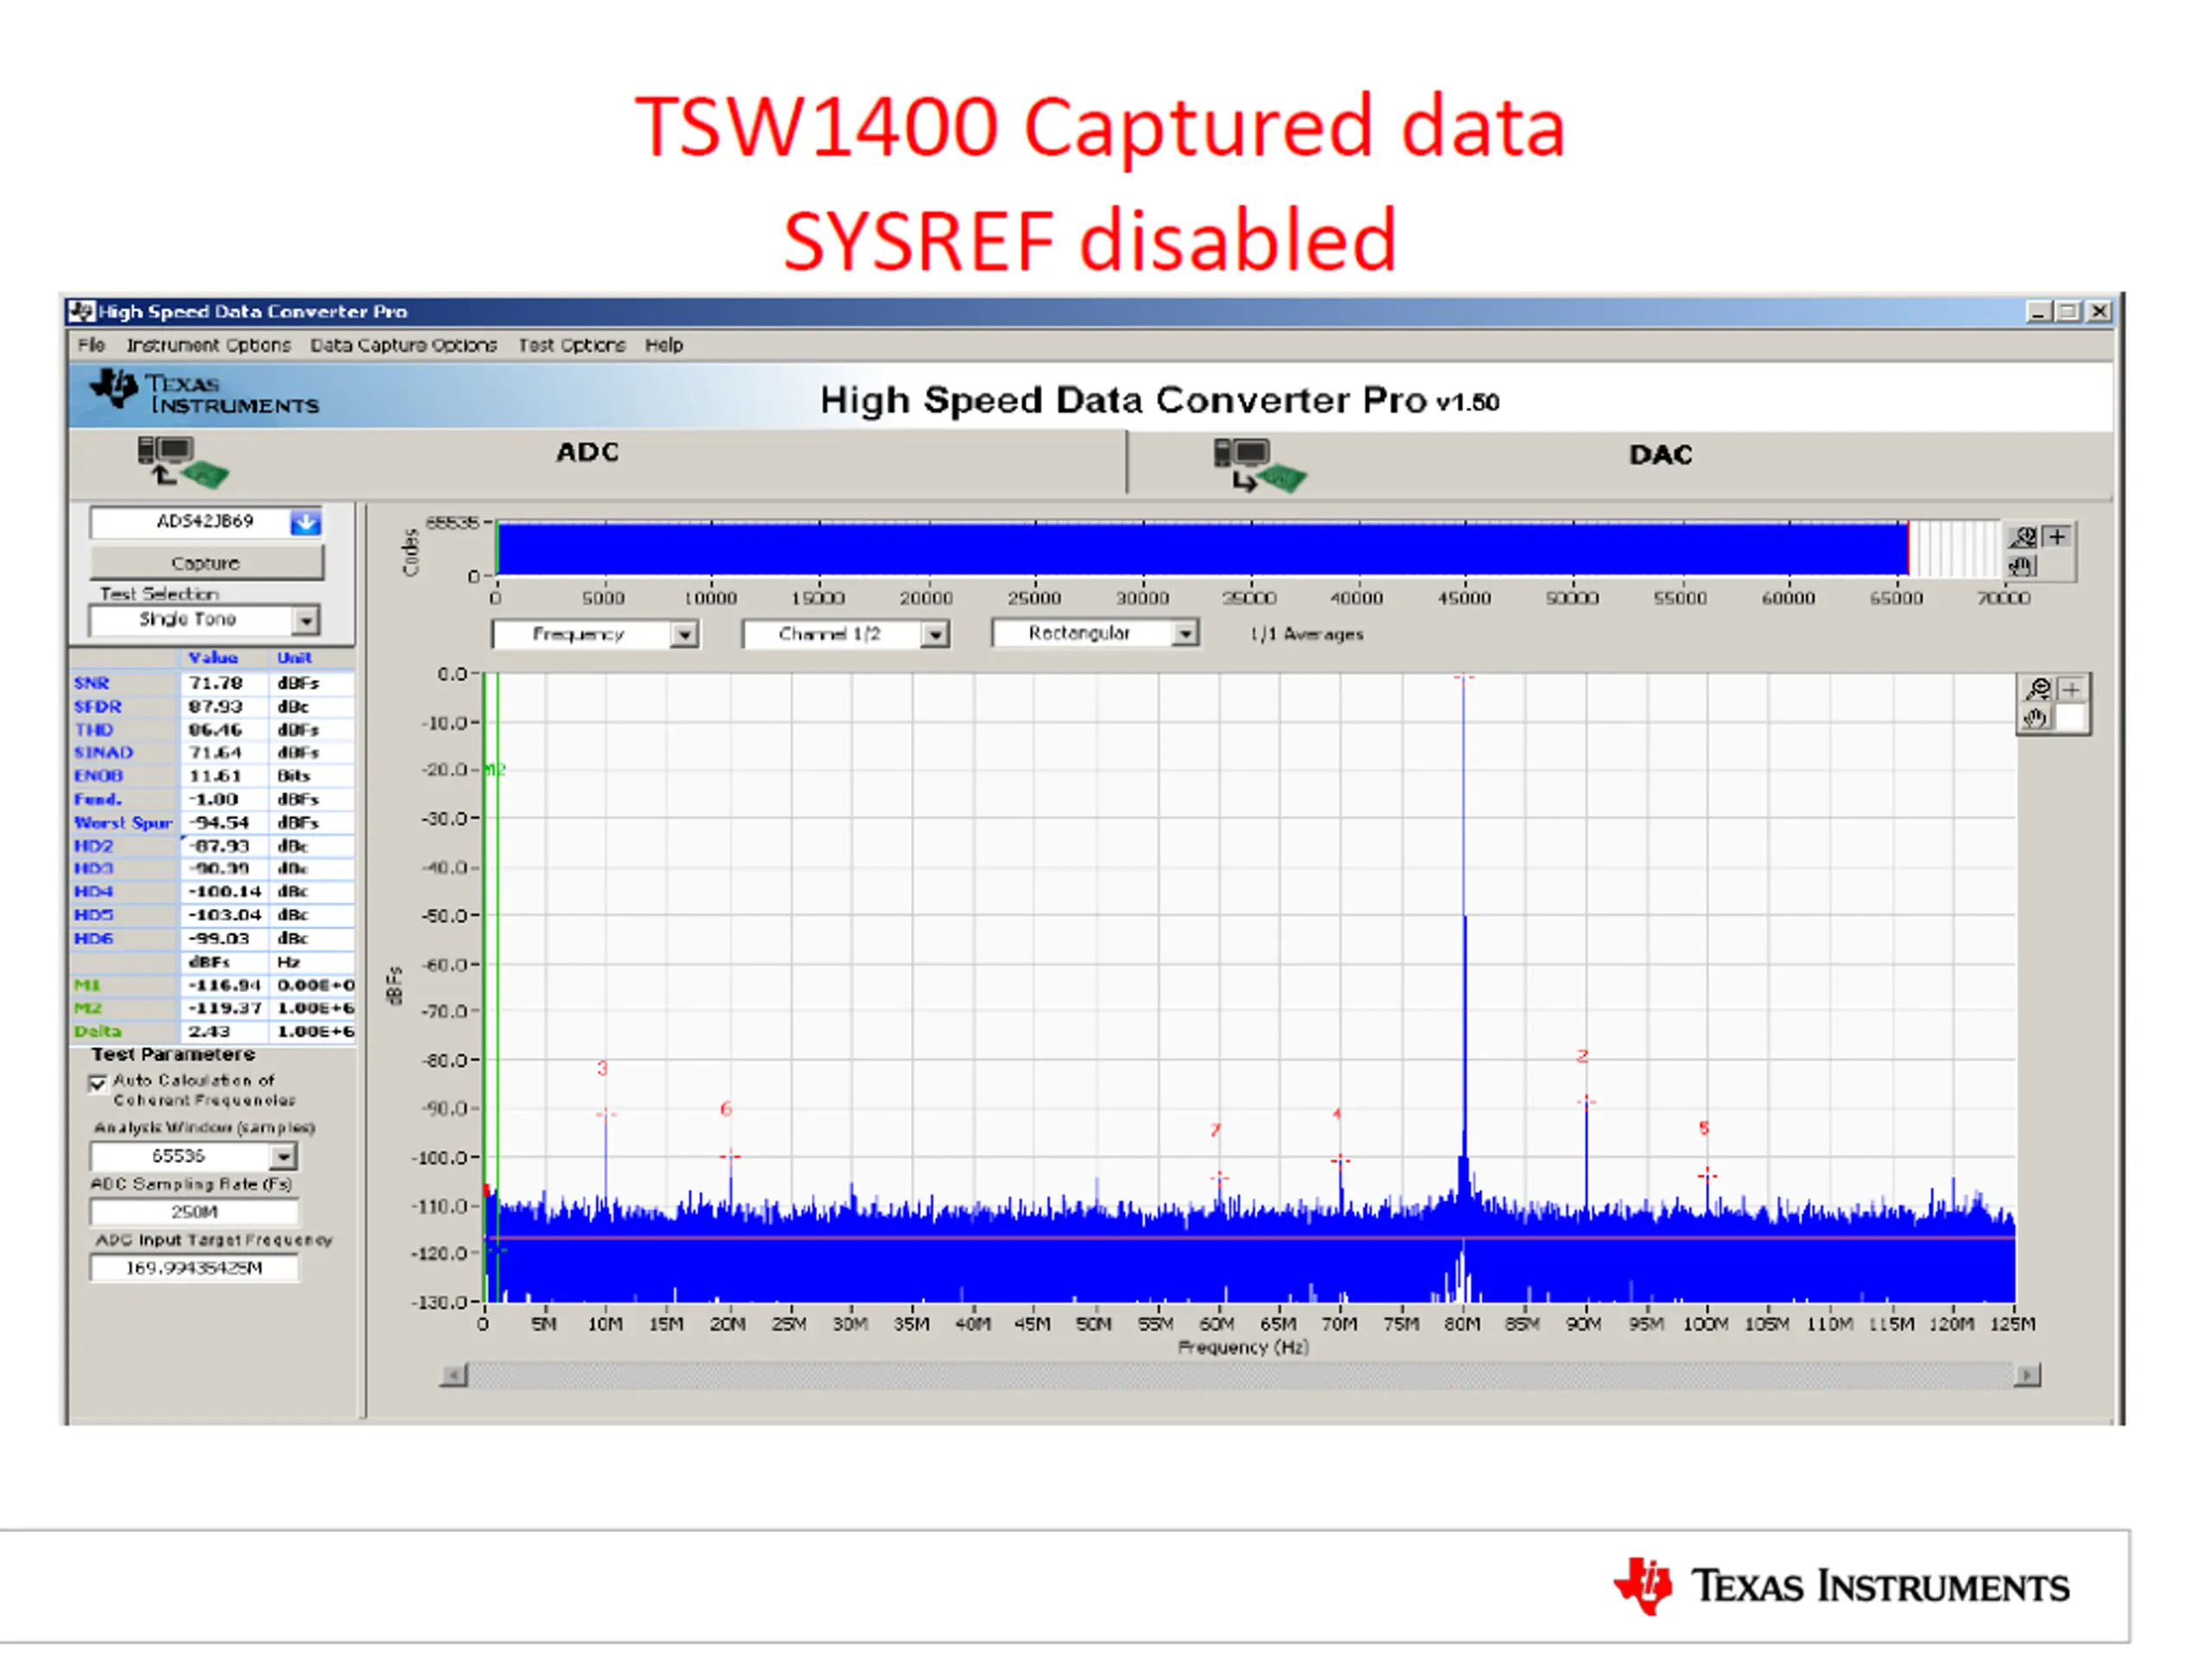Image resolution: width=2212 pixels, height=1659 pixels.
Task: Open the Channel 1/2 dropdown
Action: click(934, 634)
